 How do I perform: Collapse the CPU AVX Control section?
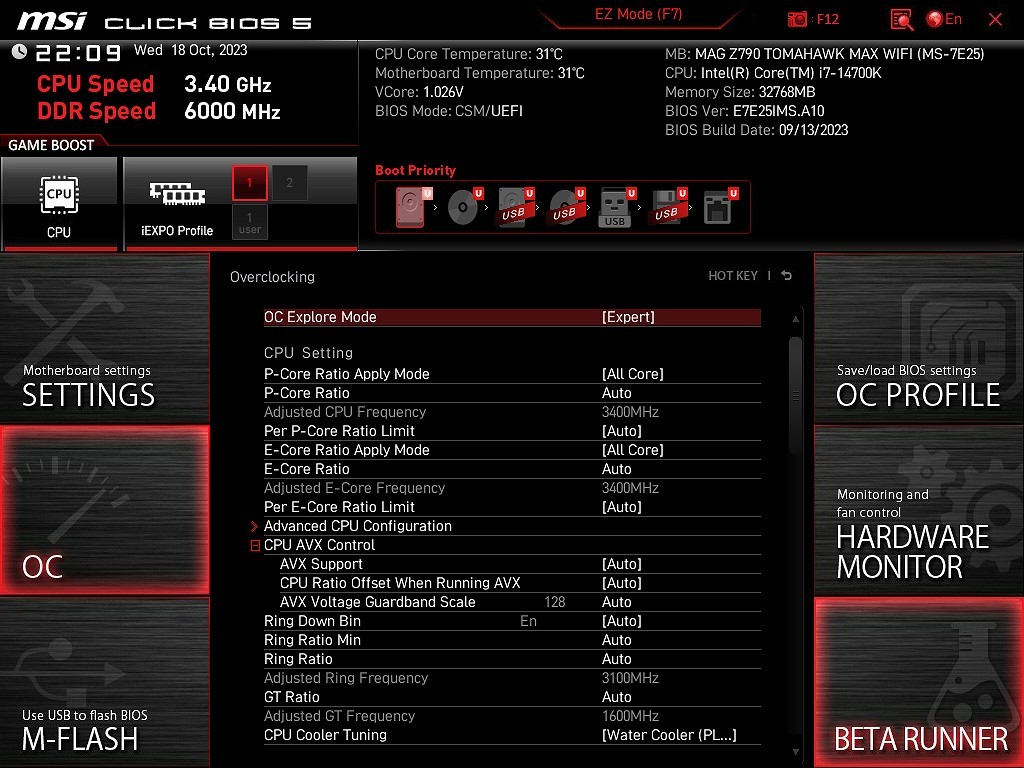point(255,545)
